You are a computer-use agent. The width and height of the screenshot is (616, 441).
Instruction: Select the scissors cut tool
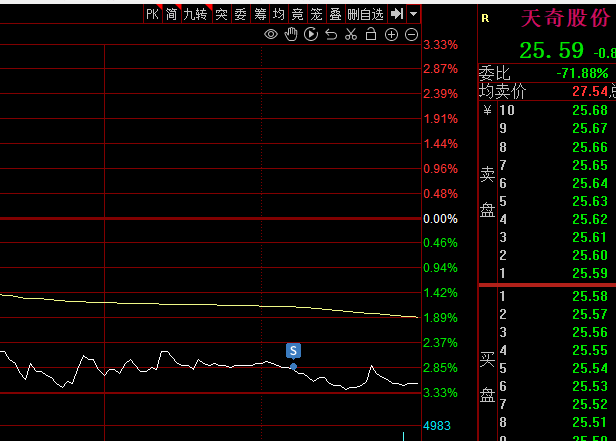(351, 35)
